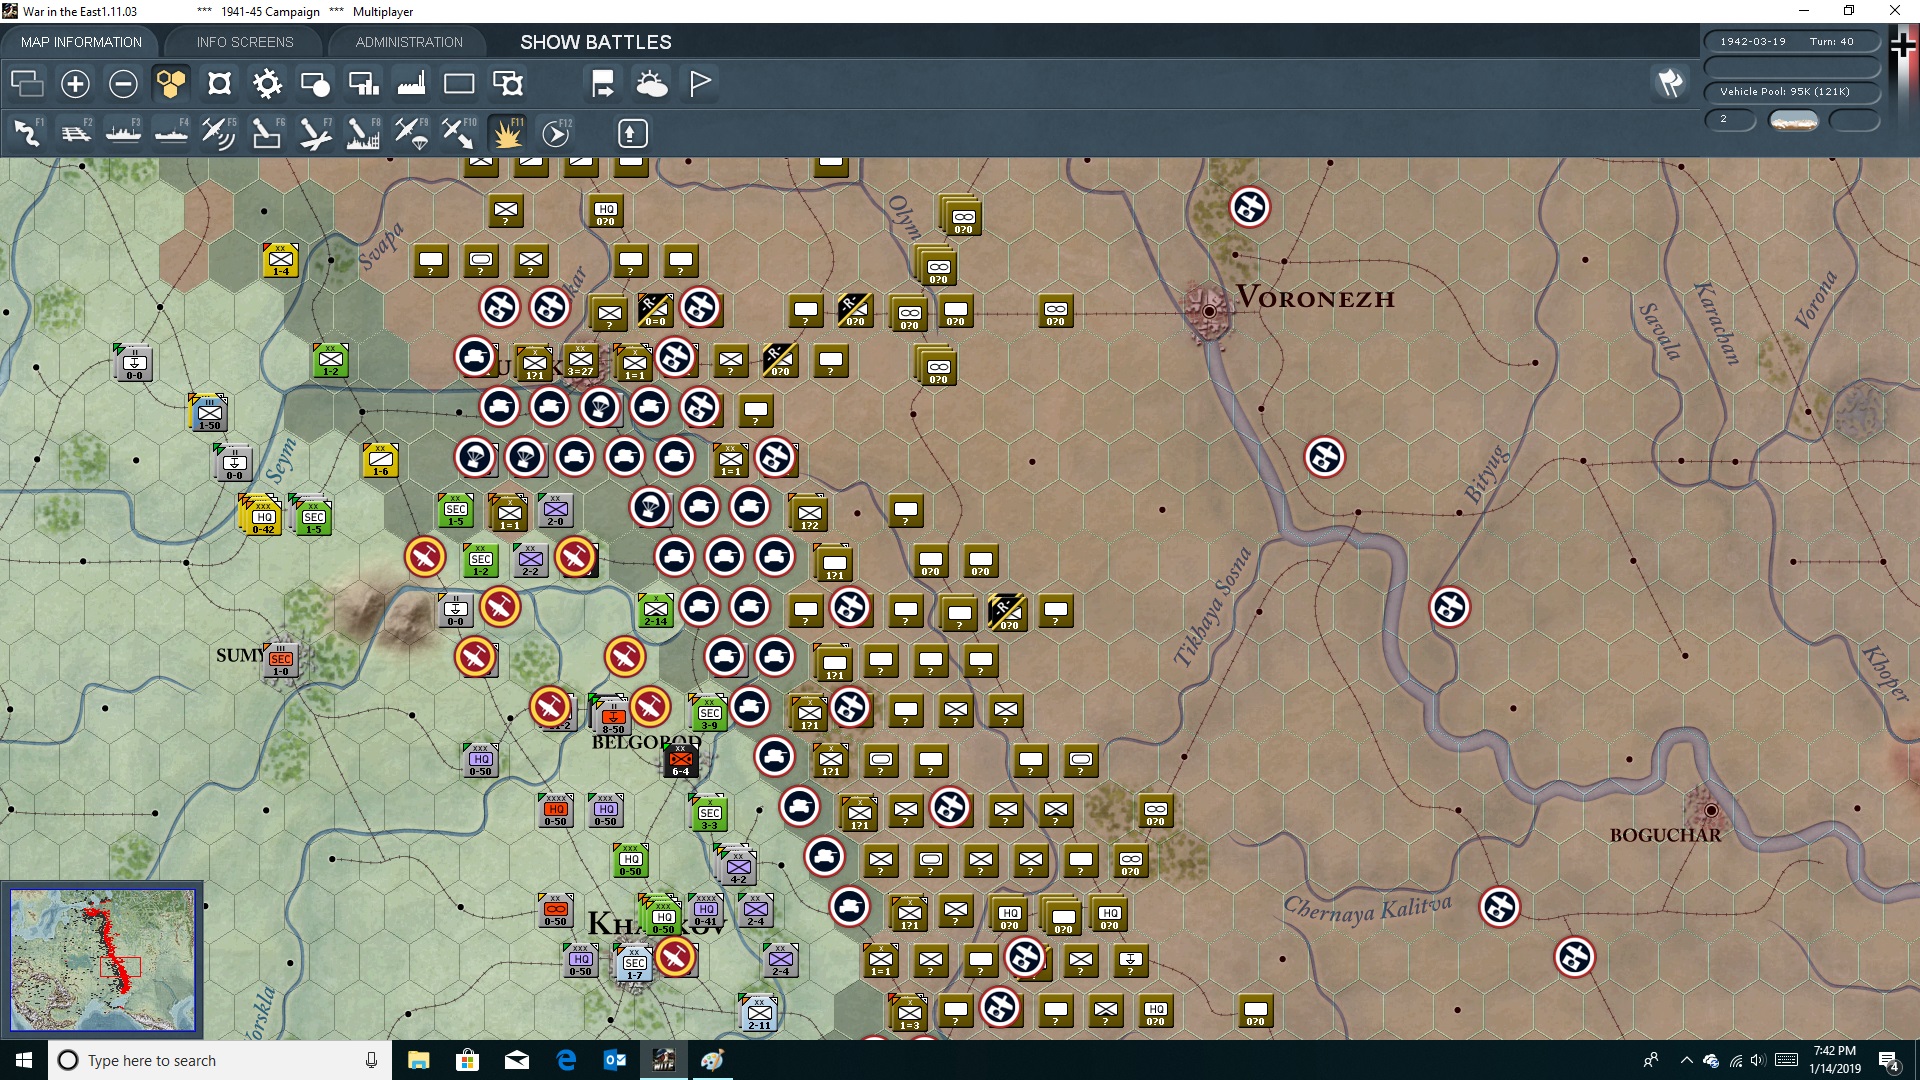This screenshot has height=1080, width=1920.
Task: Toggle the zoom in magnifier control
Action: pos(75,84)
